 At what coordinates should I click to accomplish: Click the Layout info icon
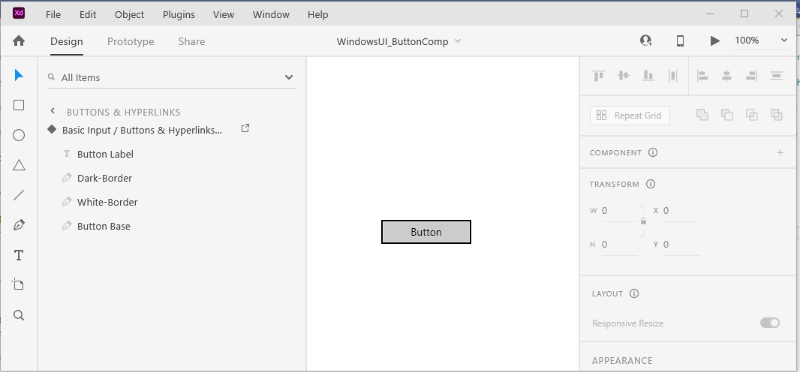point(634,293)
